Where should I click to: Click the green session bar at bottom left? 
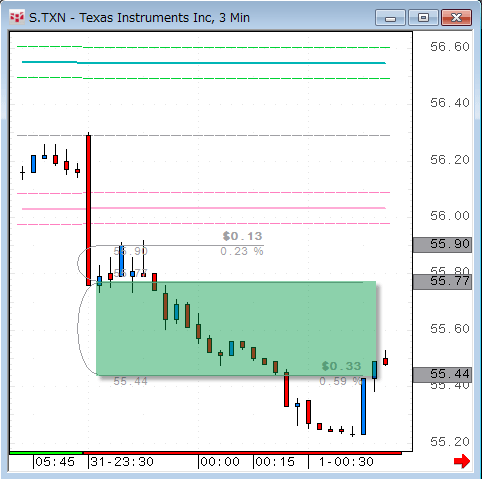pyautogui.click(x=46, y=453)
